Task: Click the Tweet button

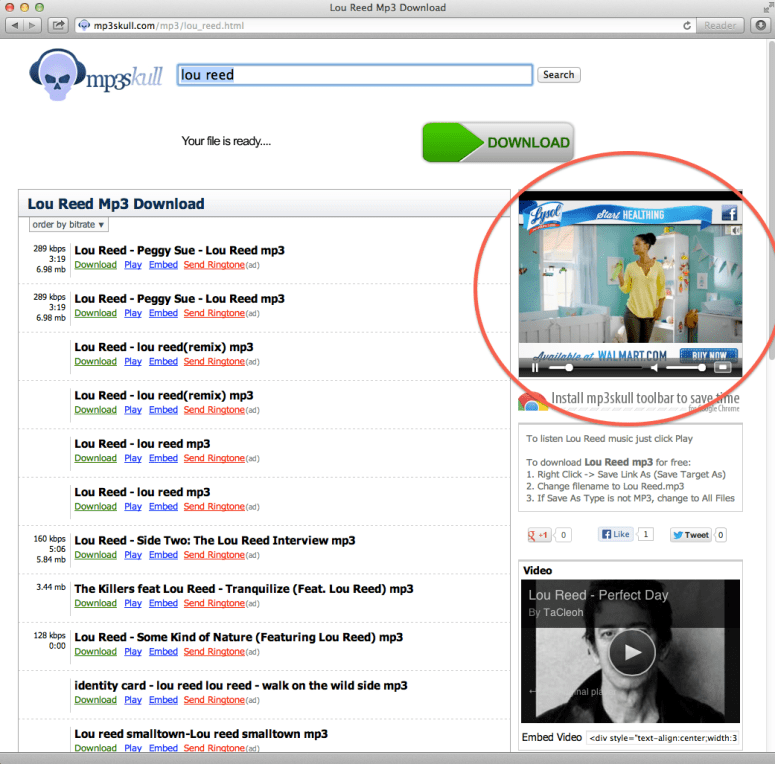Action: point(691,535)
